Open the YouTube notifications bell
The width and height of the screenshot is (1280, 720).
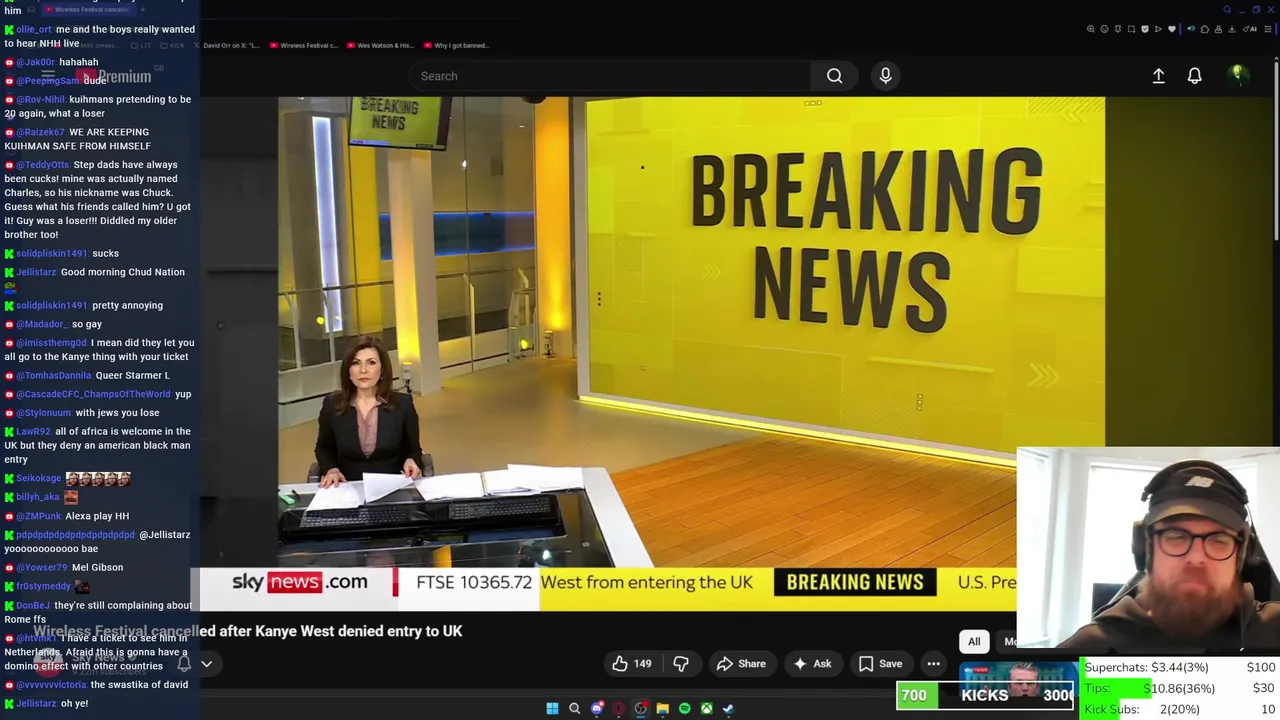[1194, 76]
